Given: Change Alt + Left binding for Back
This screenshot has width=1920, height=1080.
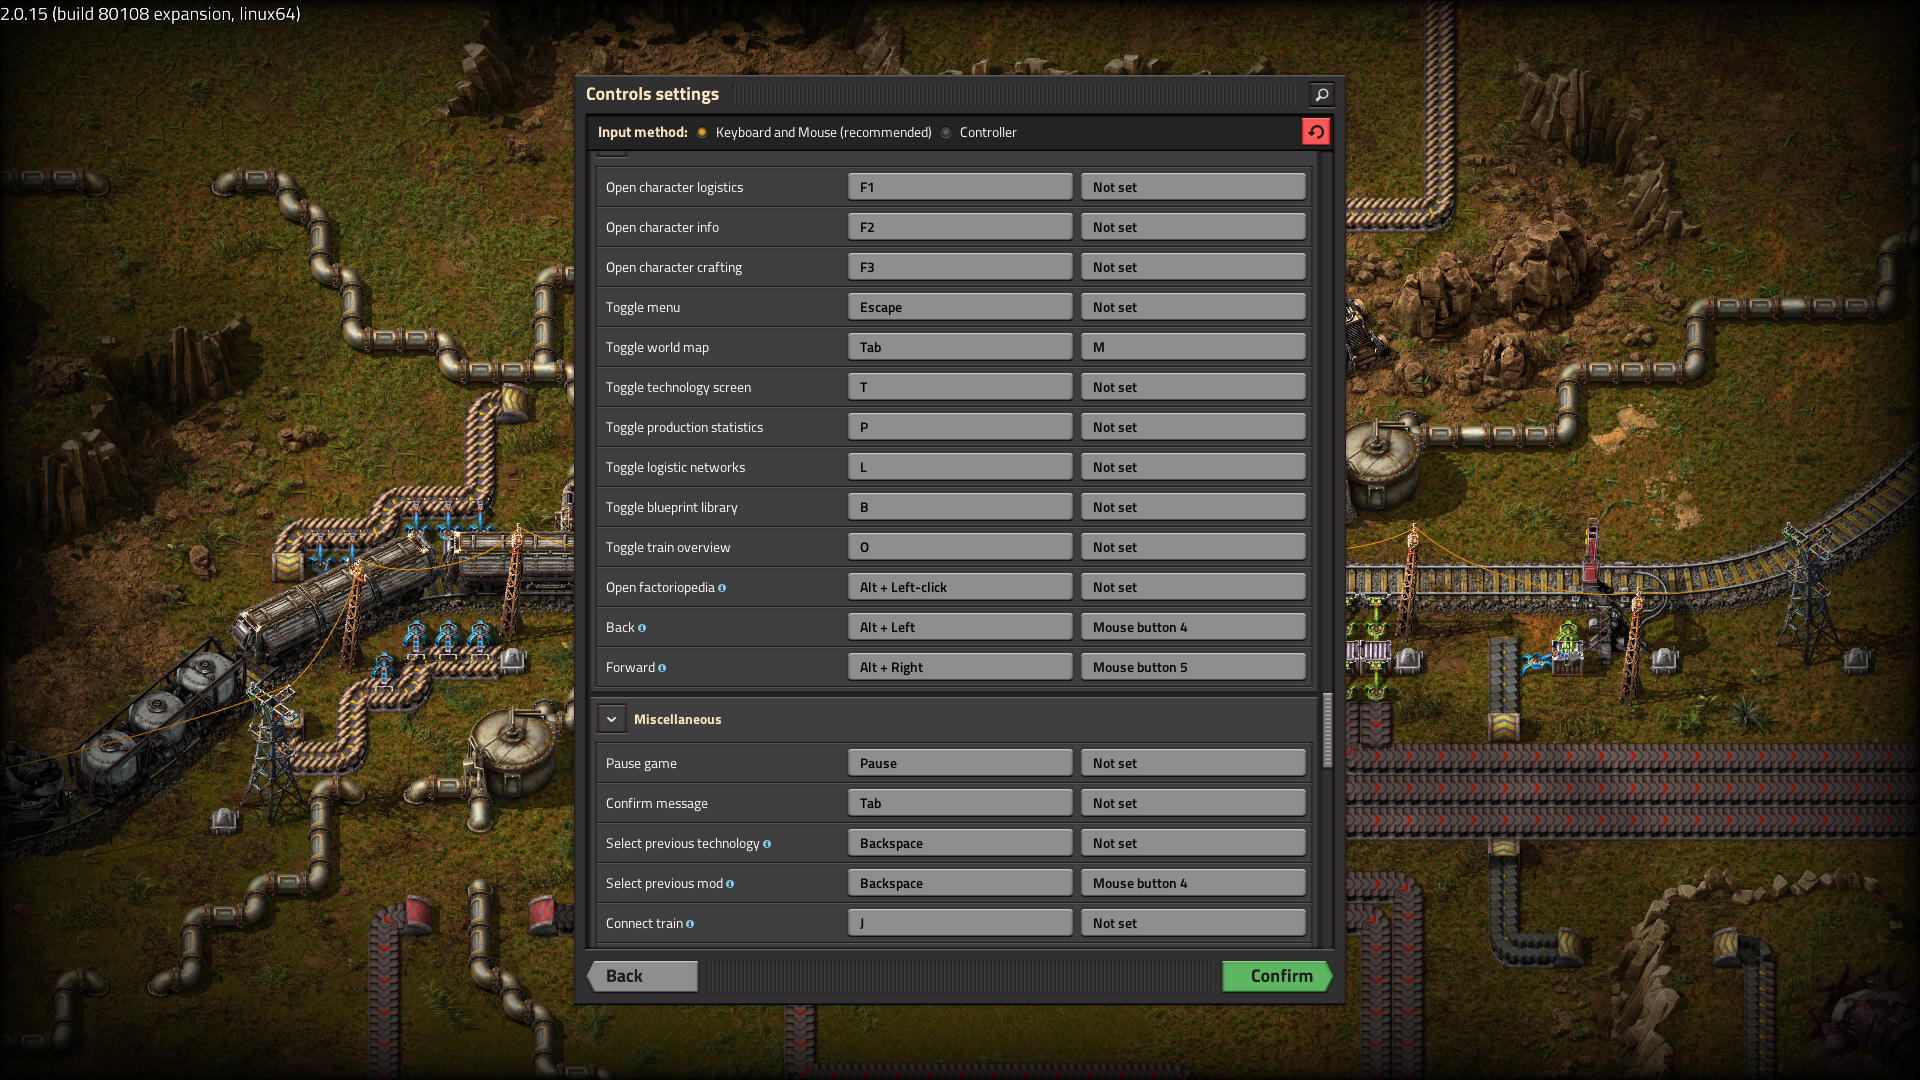Looking at the screenshot, I should tap(960, 627).
